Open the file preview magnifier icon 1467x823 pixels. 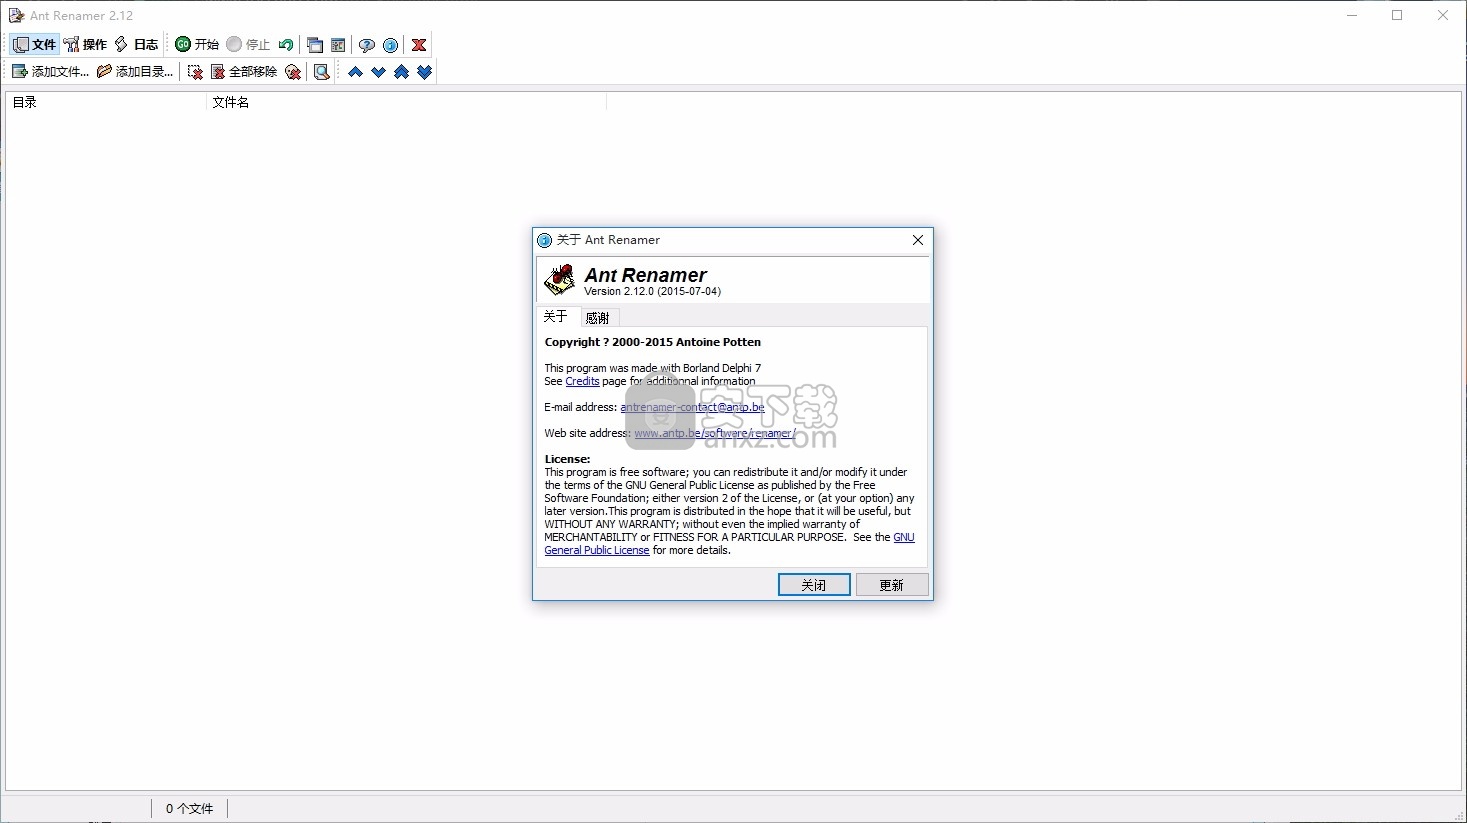pos(322,71)
